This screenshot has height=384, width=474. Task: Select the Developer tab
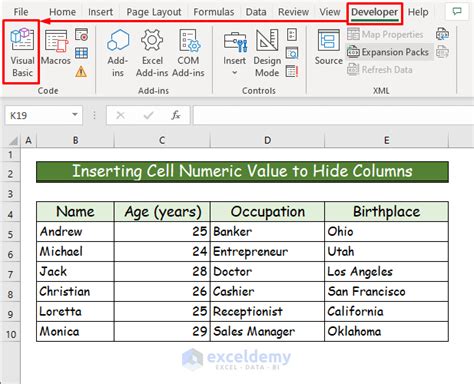[x=374, y=13]
